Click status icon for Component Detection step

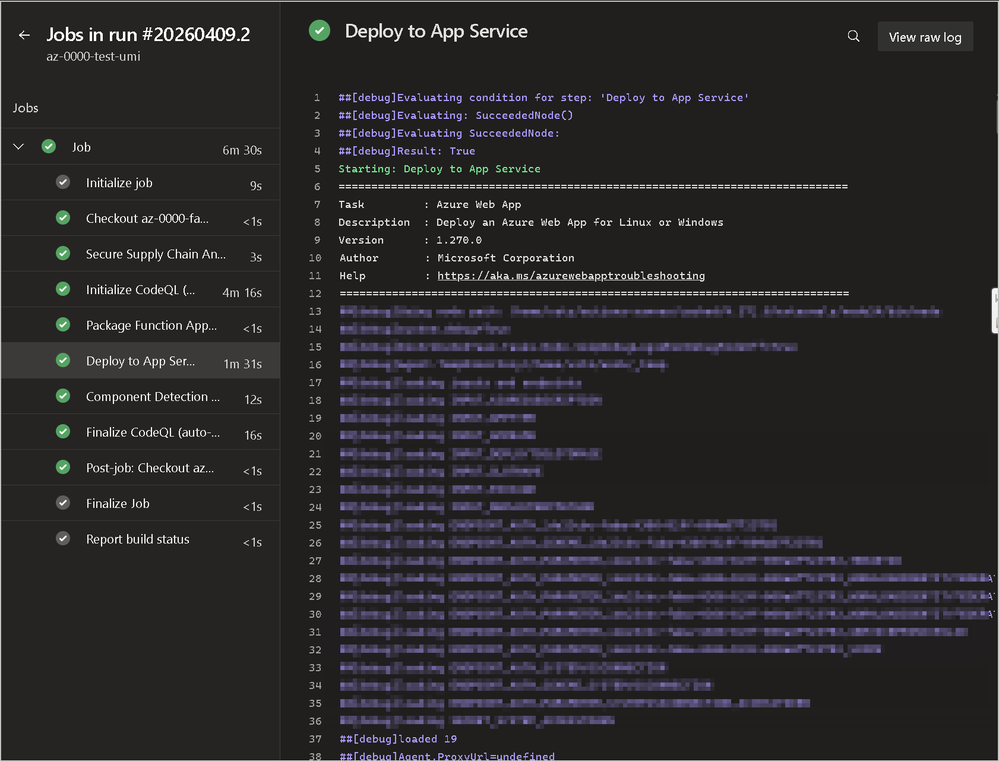pos(63,397)
